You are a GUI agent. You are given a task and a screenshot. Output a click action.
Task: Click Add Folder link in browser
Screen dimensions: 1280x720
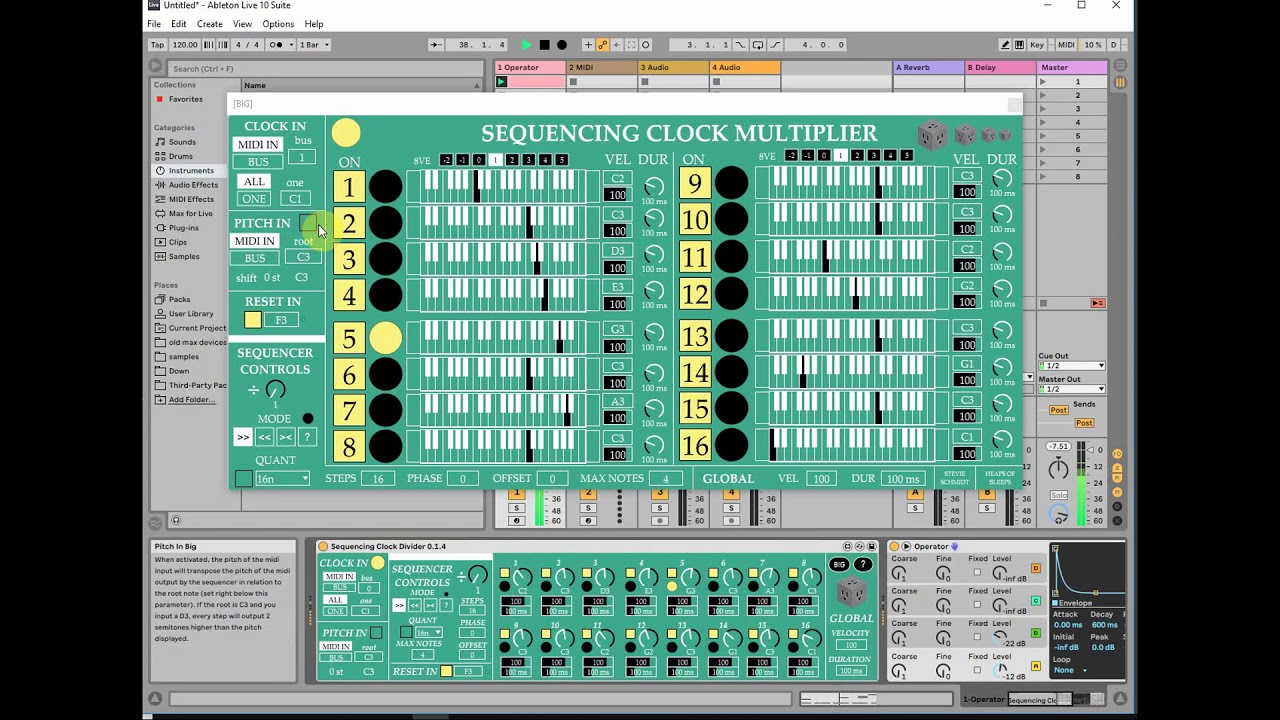click(191, 400)
